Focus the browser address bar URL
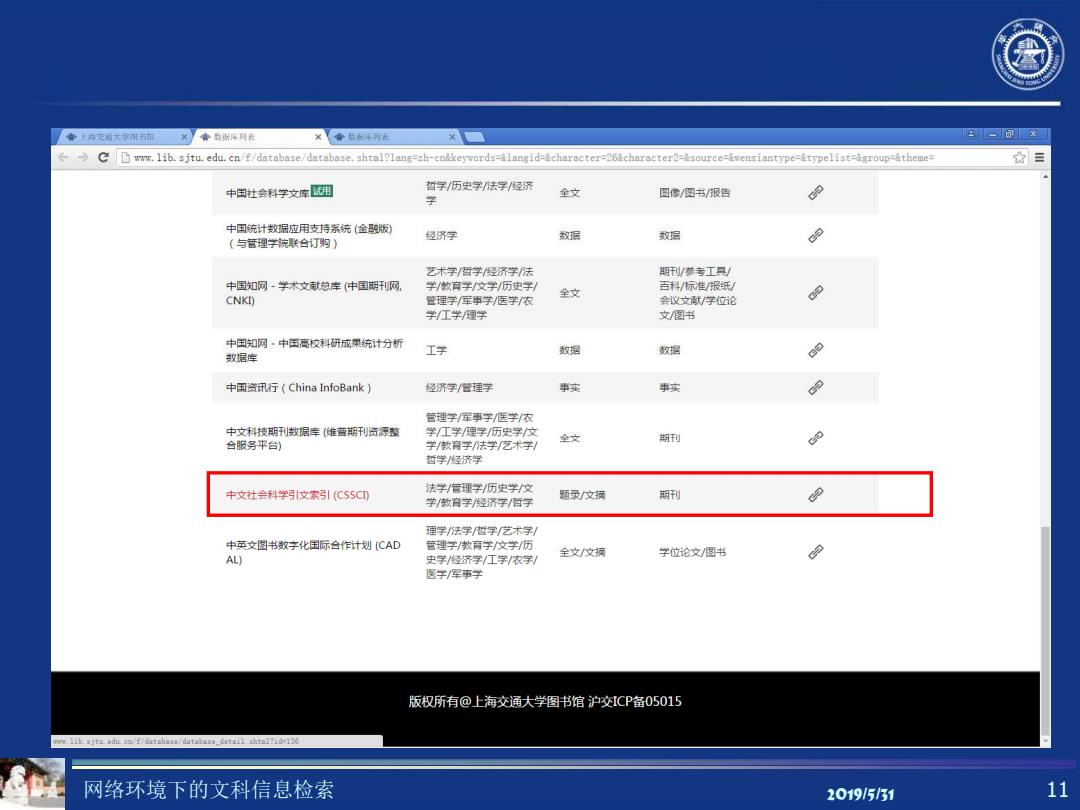 pos(534,158)
